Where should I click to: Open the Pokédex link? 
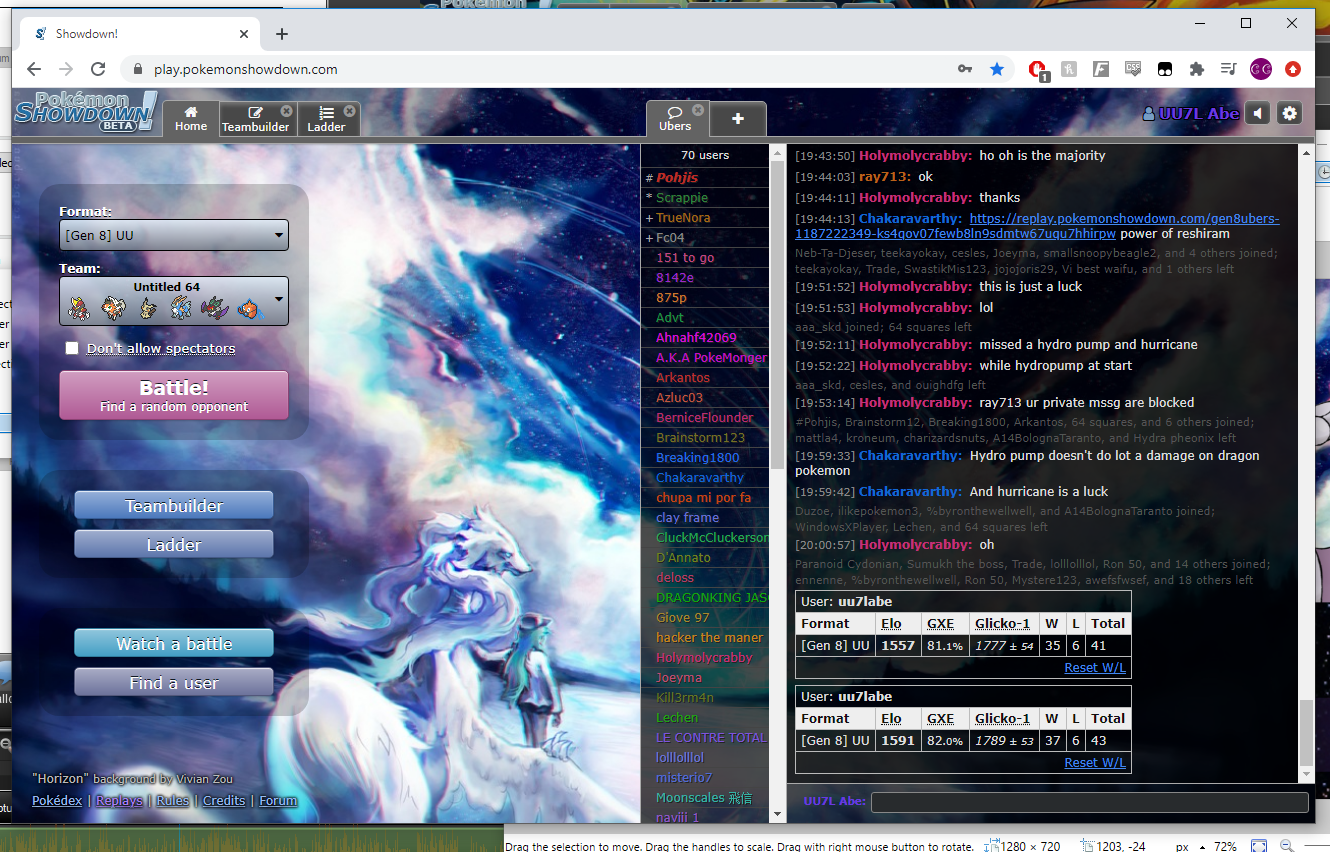[58, 800]
